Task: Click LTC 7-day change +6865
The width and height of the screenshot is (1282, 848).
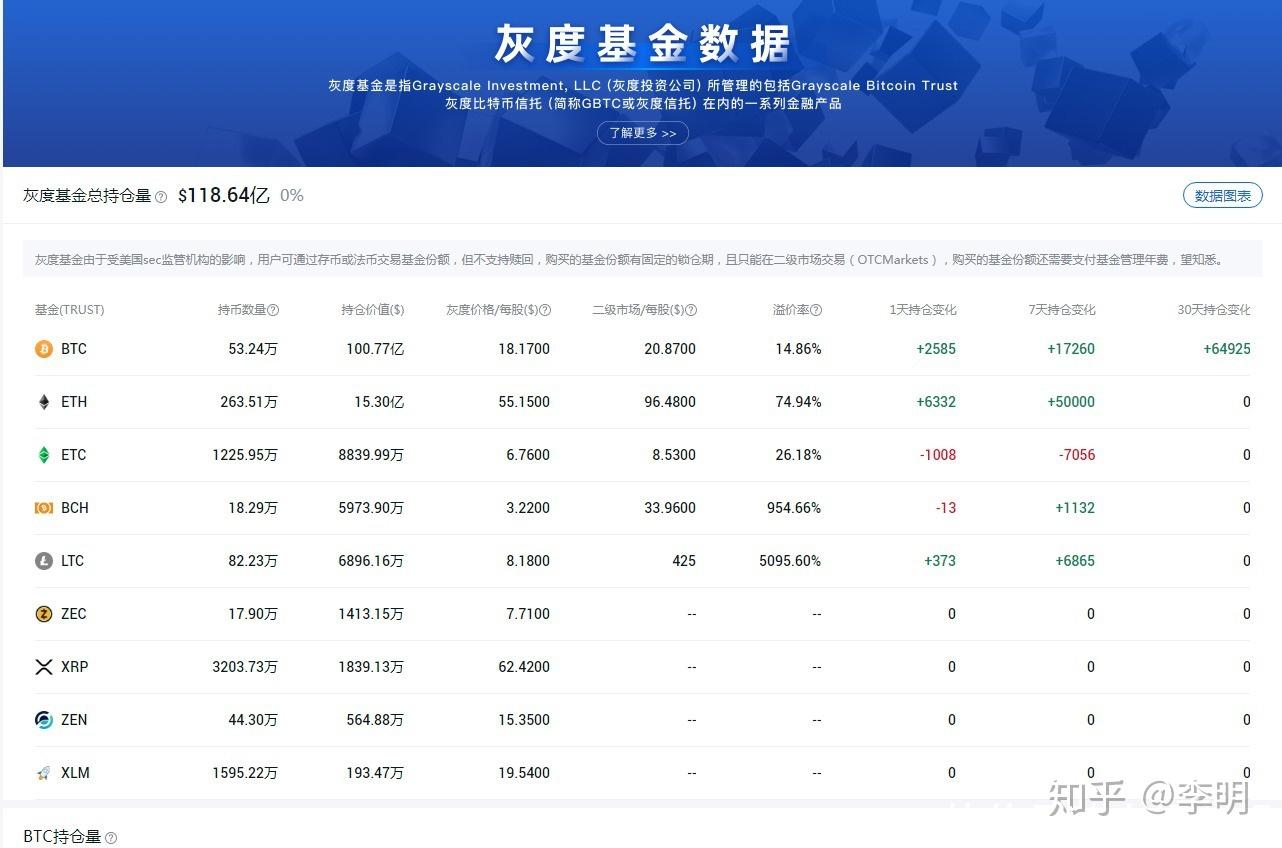Action: (x=1075, y=561)
